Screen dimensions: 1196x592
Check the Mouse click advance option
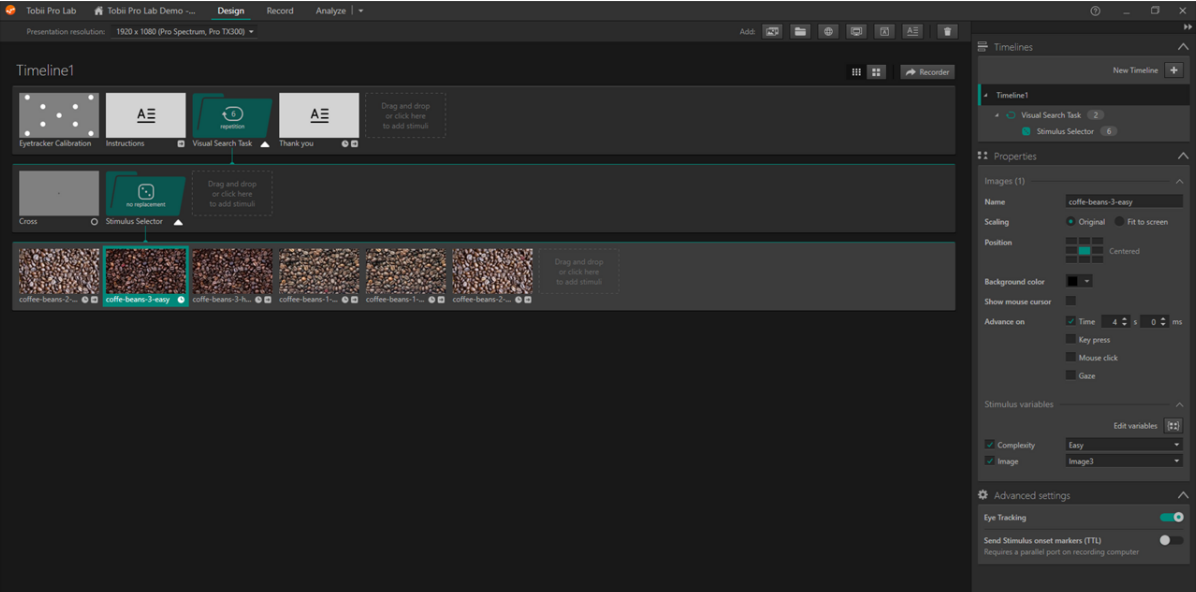[1071, 357]
